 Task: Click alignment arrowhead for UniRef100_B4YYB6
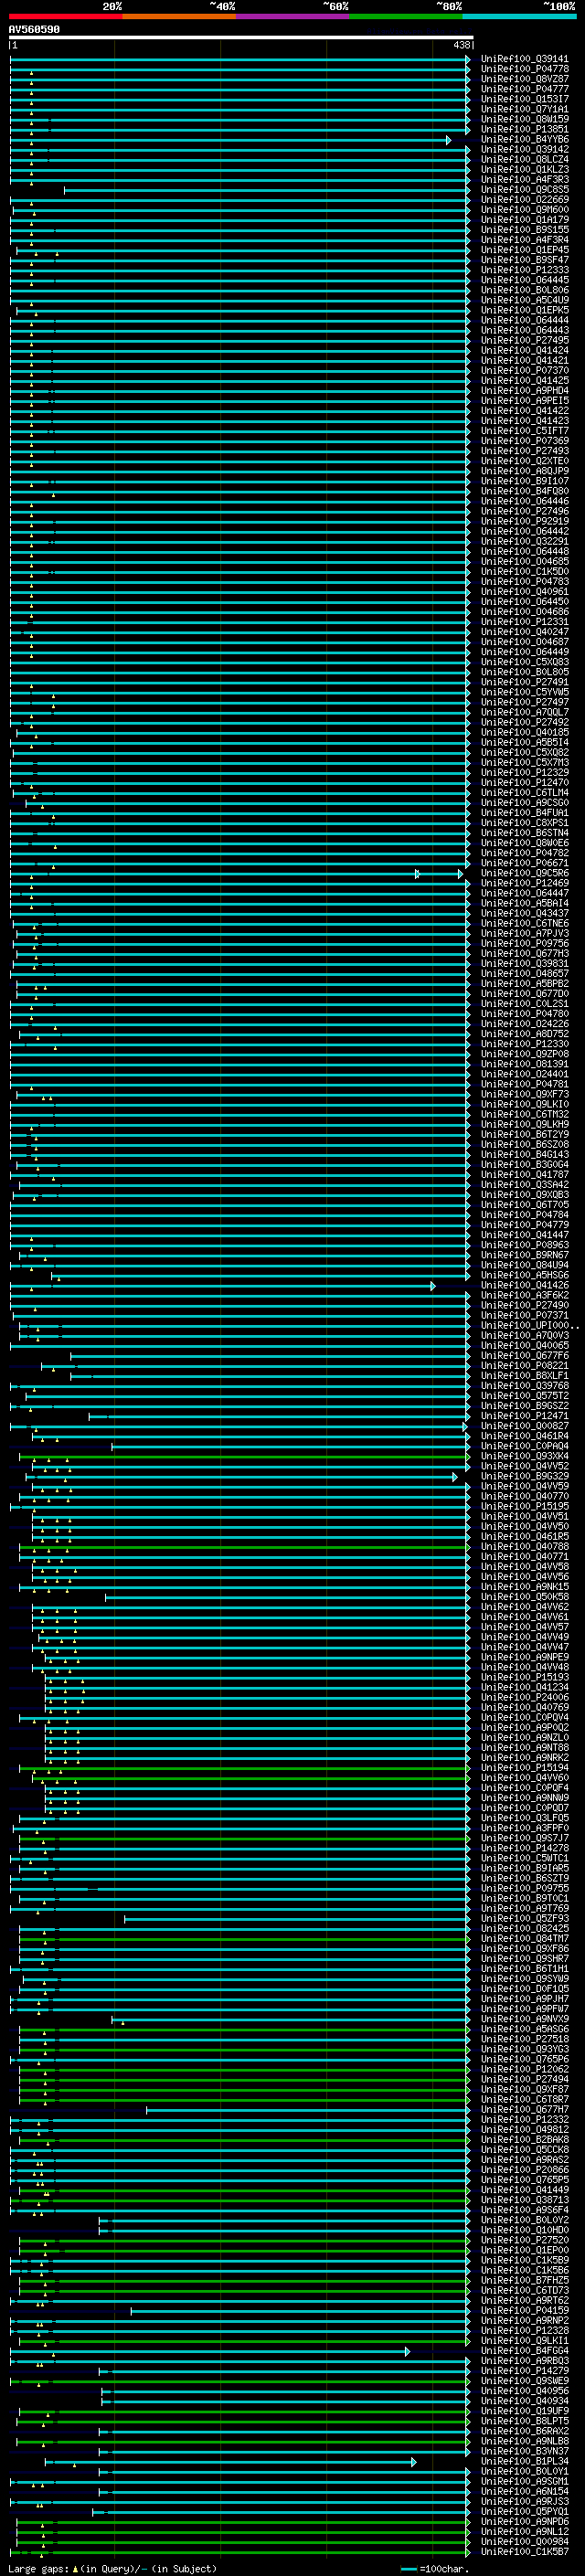click(449, 140)
